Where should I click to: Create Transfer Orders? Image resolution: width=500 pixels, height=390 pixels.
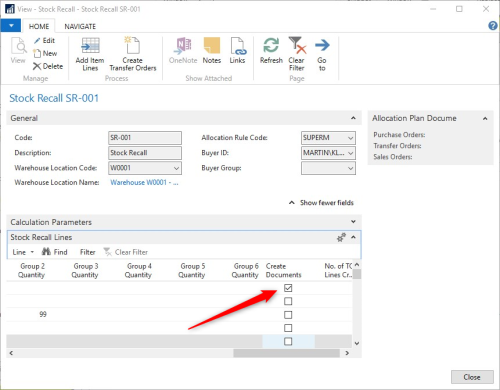tap(133, 54)
